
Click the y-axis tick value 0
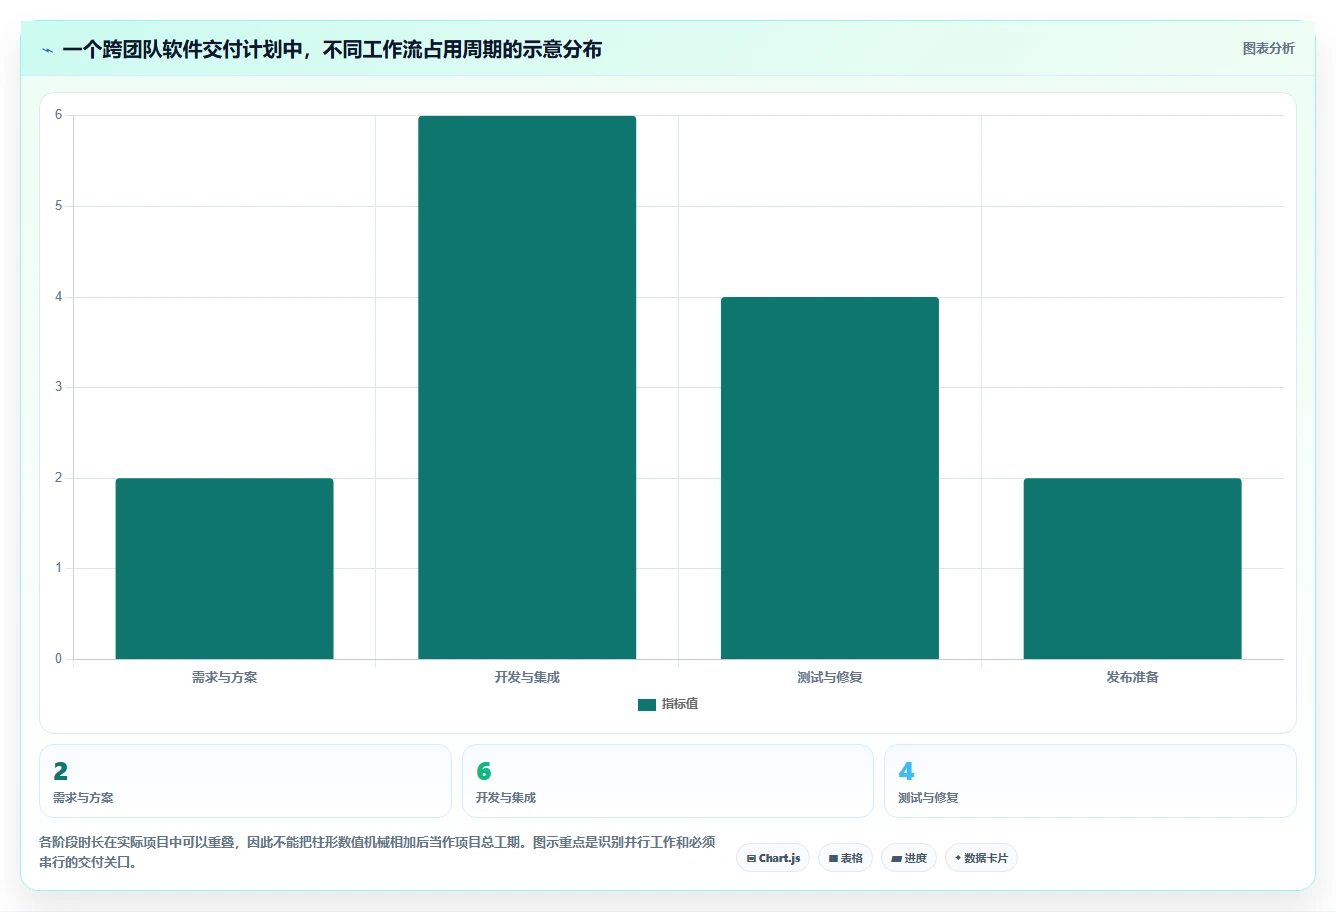[x=59, y=659]
